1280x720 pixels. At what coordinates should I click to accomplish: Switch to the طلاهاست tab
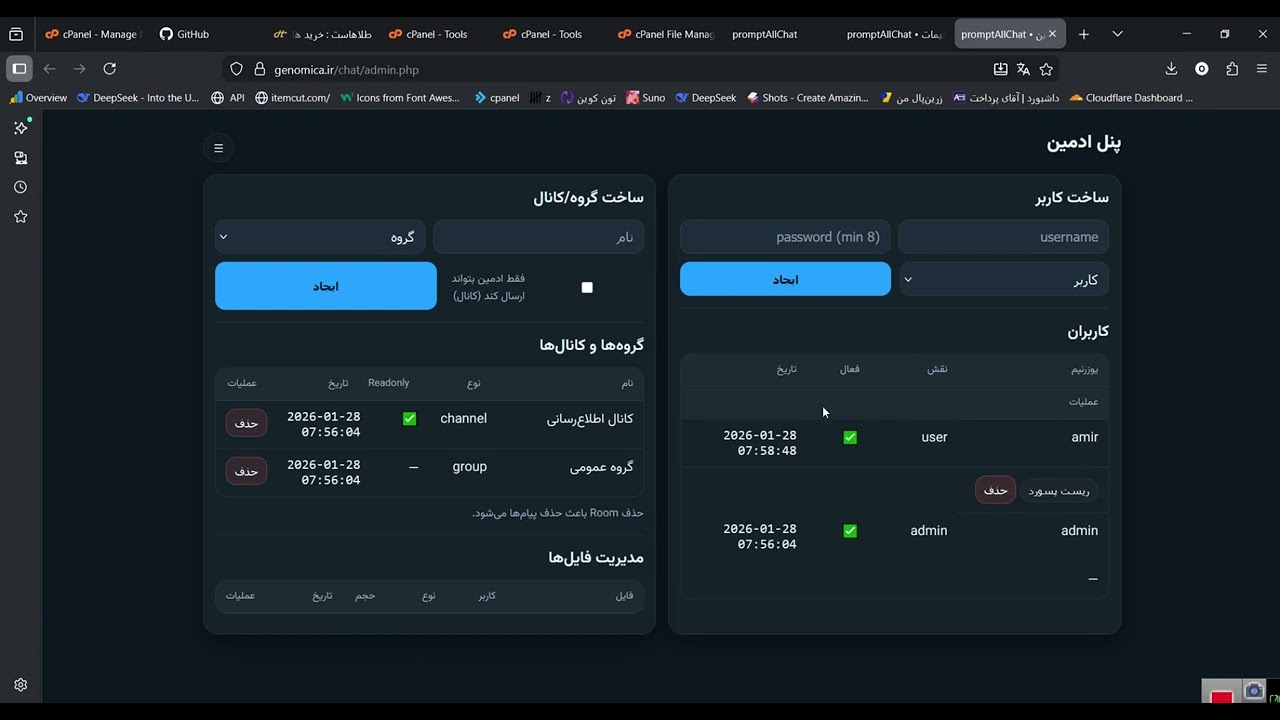coord(322,34)
